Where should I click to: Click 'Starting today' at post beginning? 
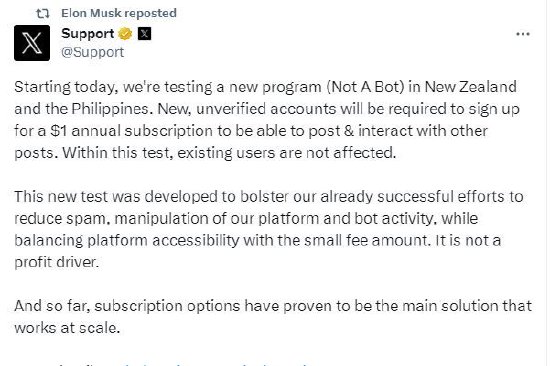click(x=66, y=87)
